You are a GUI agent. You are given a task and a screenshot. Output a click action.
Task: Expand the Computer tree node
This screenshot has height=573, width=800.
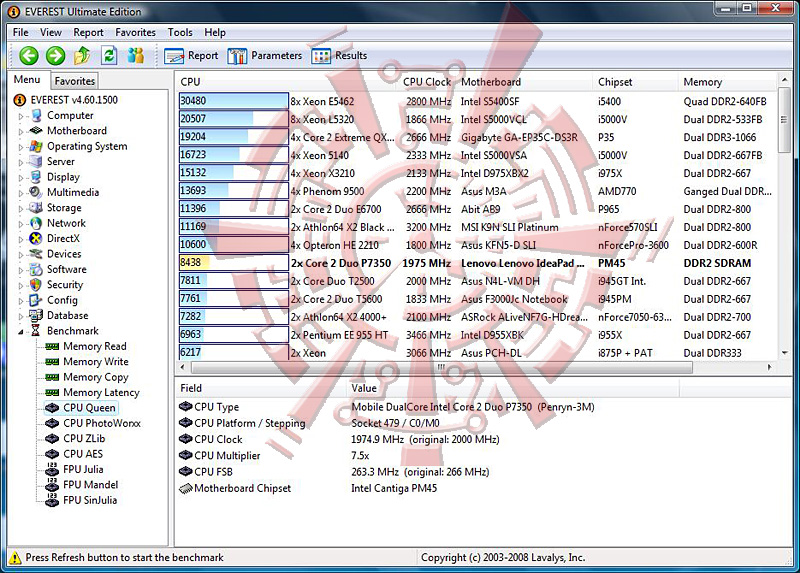21,116
